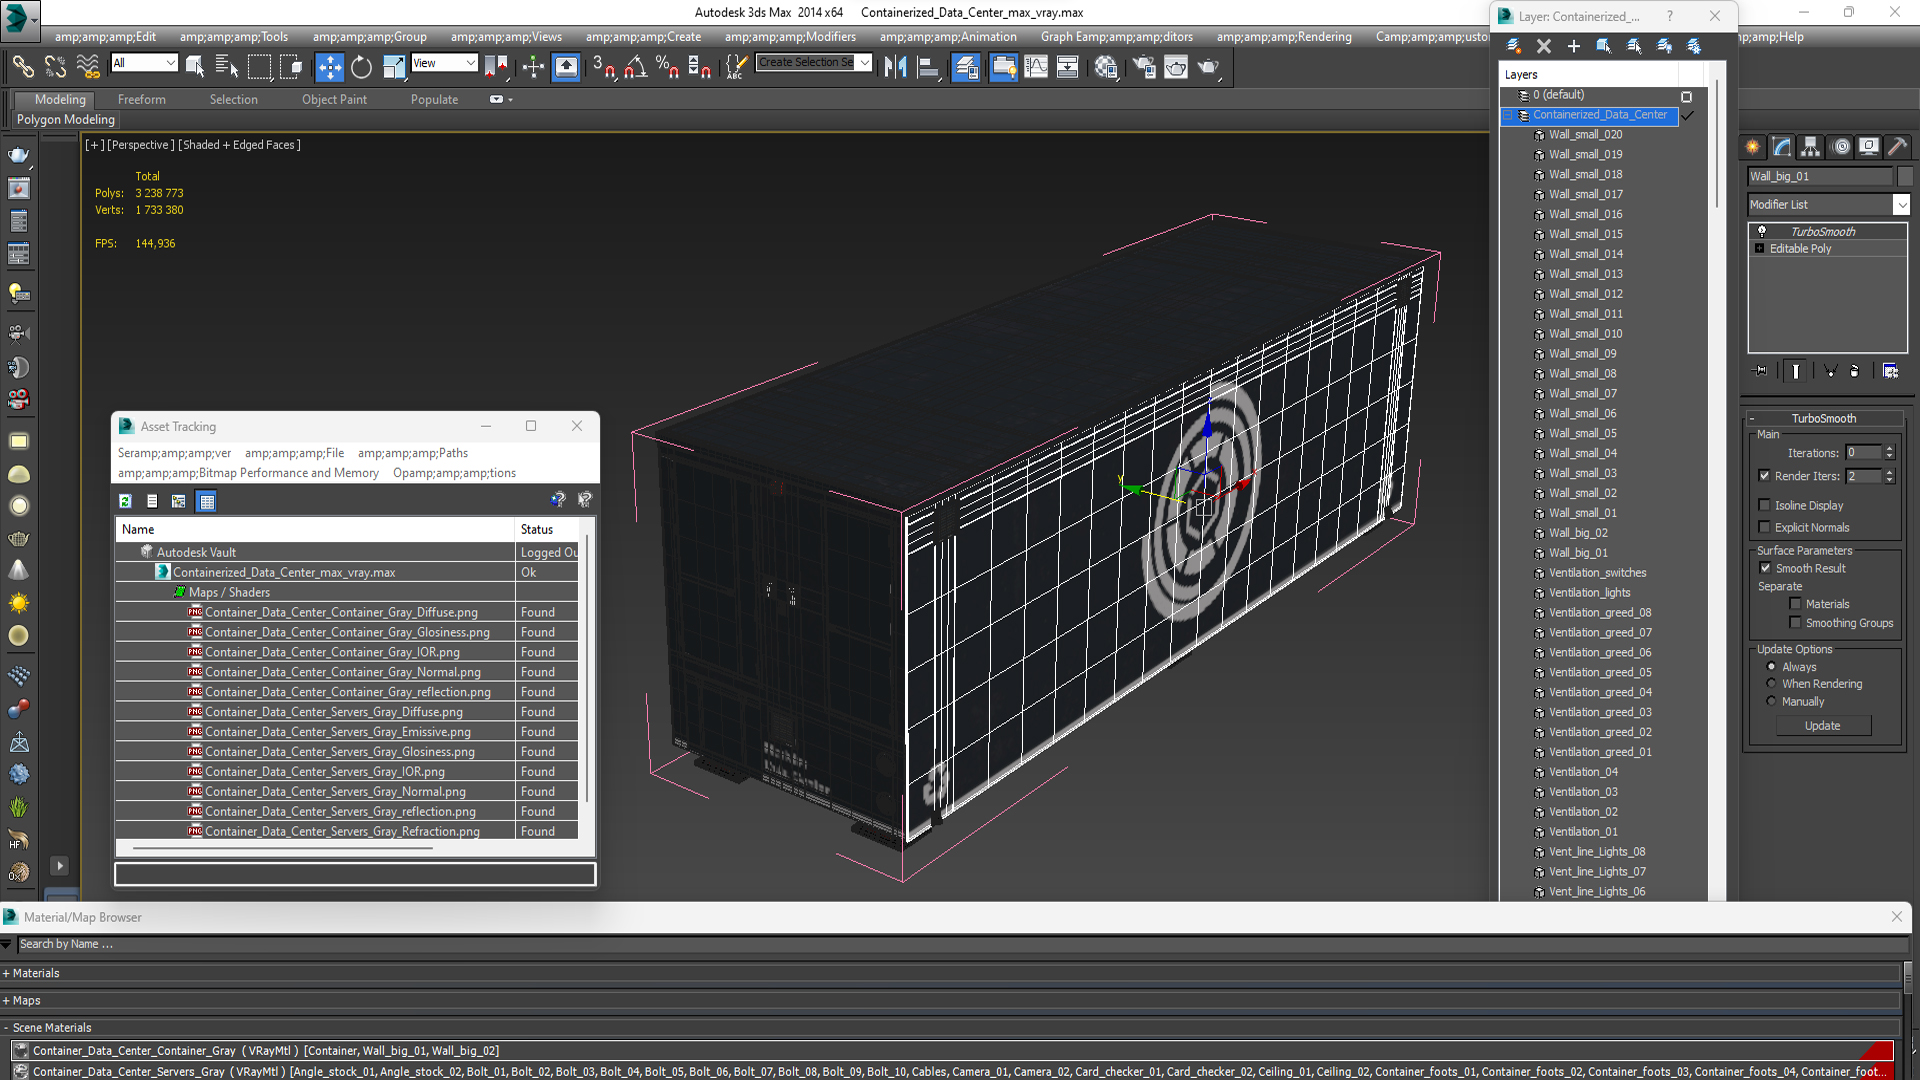Select the Move transform tool
The height and width of the screenshot is (1080, 1920).
point(329,67)
